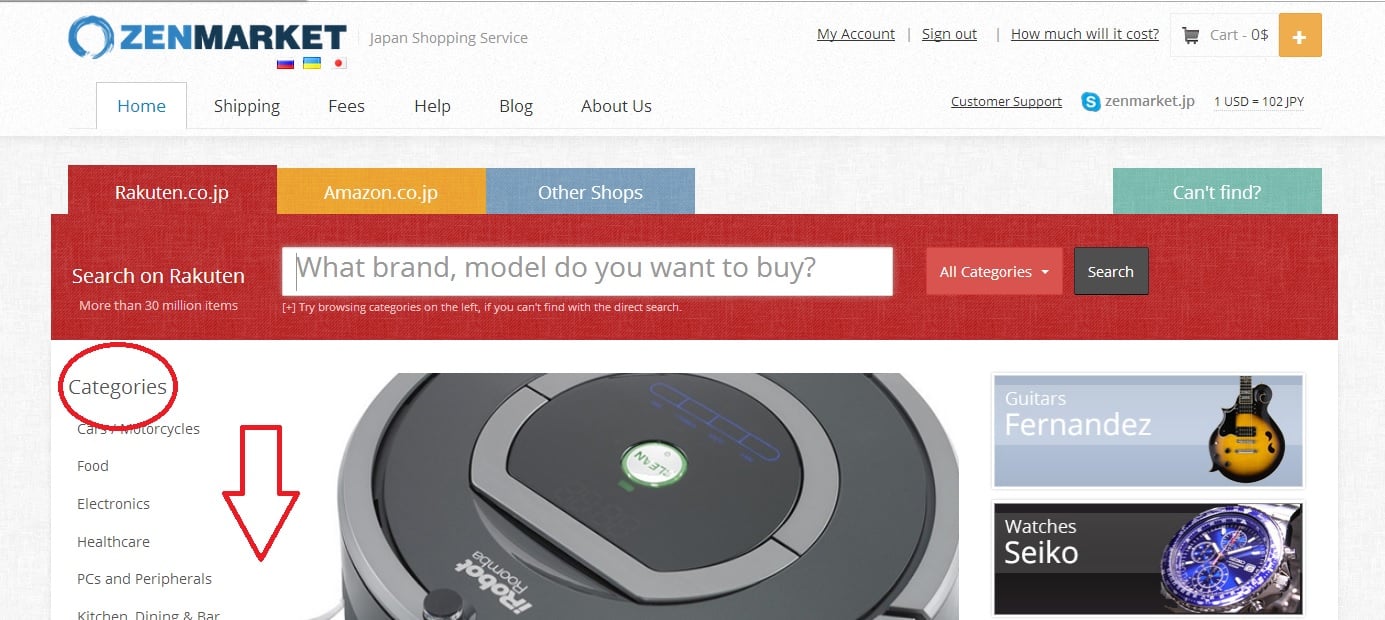Open About Us page
The image size is (1385, 620).
point(616,106)
